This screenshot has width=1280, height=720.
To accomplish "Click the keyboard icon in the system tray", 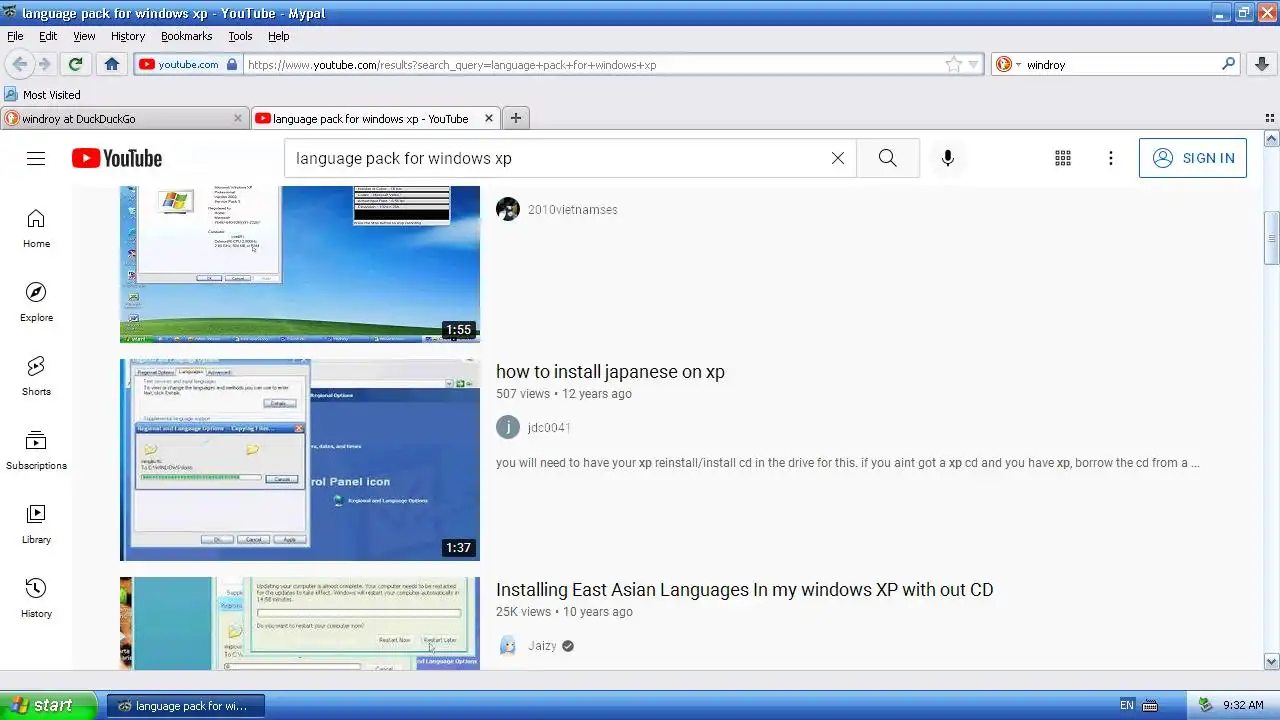I will 1150,705.
